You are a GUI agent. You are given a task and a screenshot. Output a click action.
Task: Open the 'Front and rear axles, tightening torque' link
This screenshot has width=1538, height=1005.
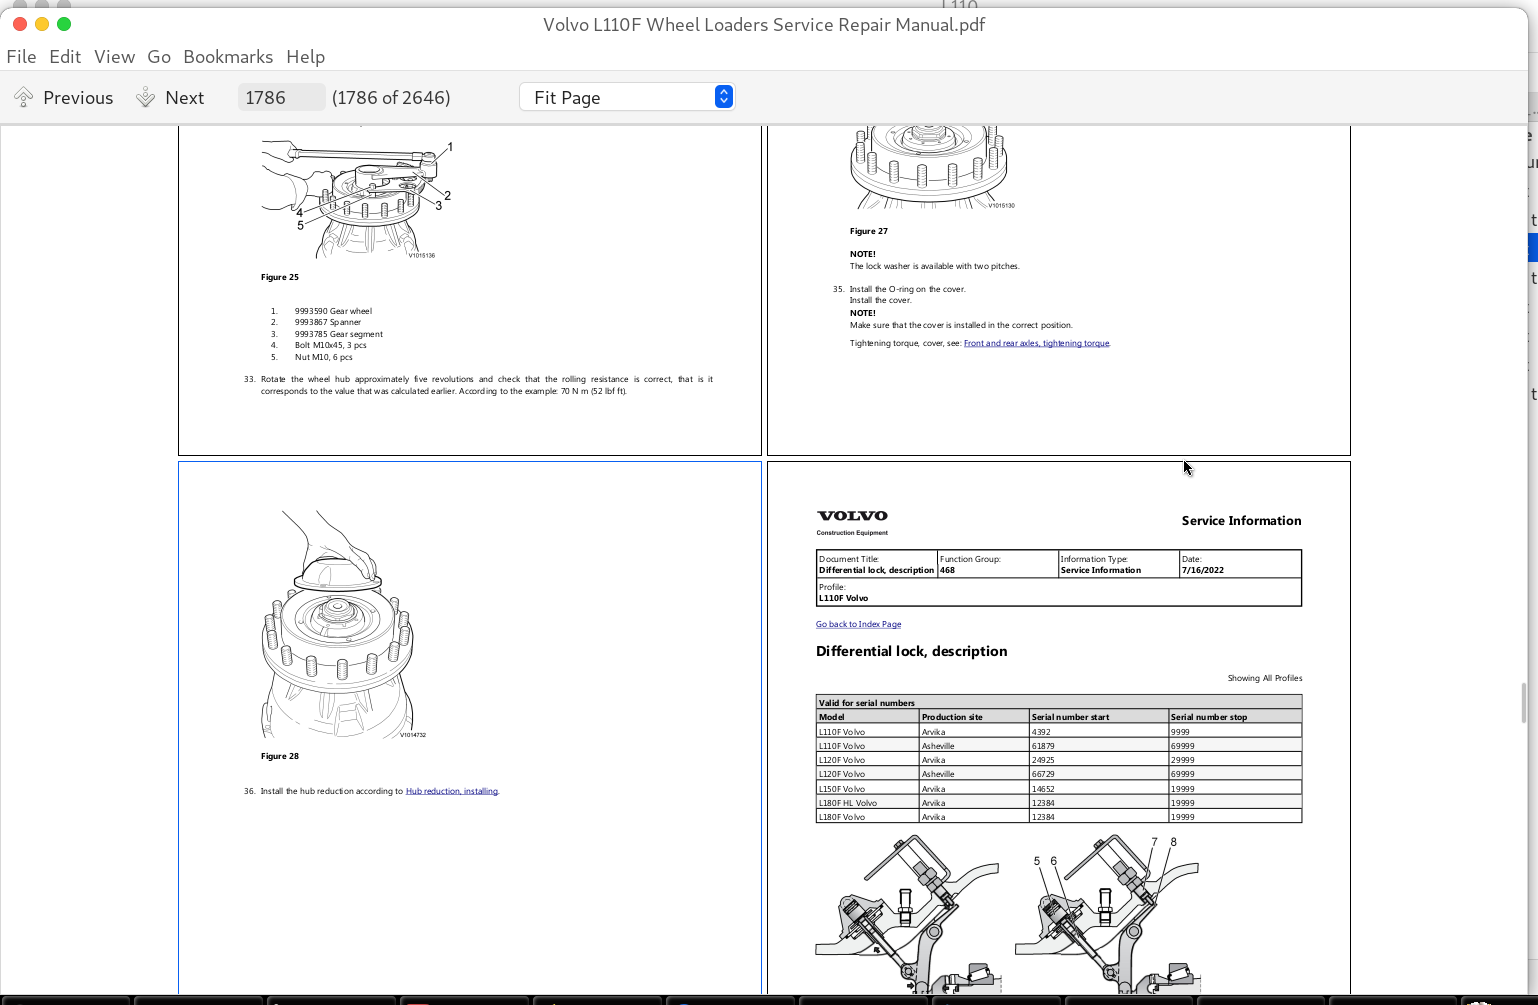[x=1036, y=343]
